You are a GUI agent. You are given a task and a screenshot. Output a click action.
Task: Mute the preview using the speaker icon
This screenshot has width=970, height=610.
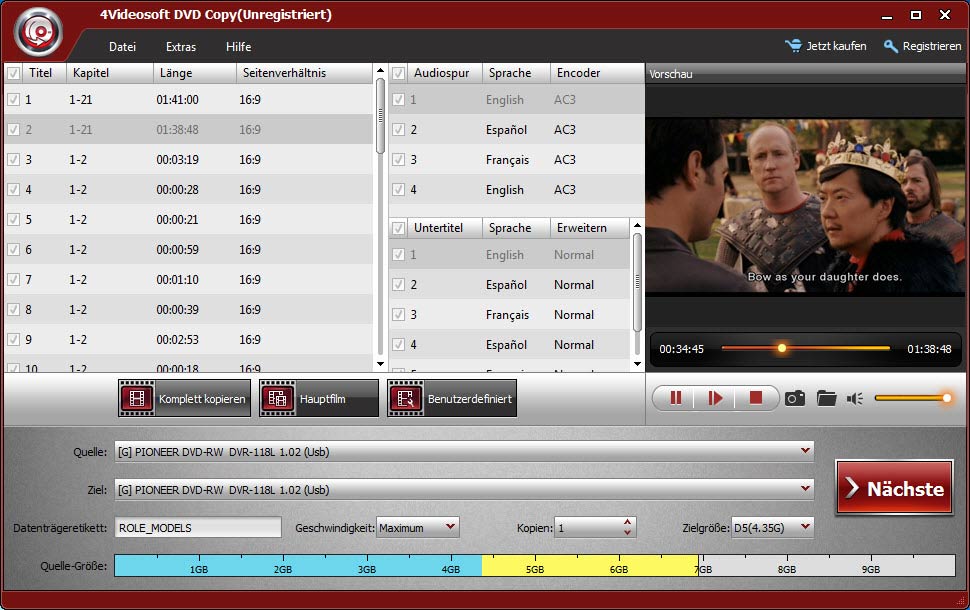[854, 398]
